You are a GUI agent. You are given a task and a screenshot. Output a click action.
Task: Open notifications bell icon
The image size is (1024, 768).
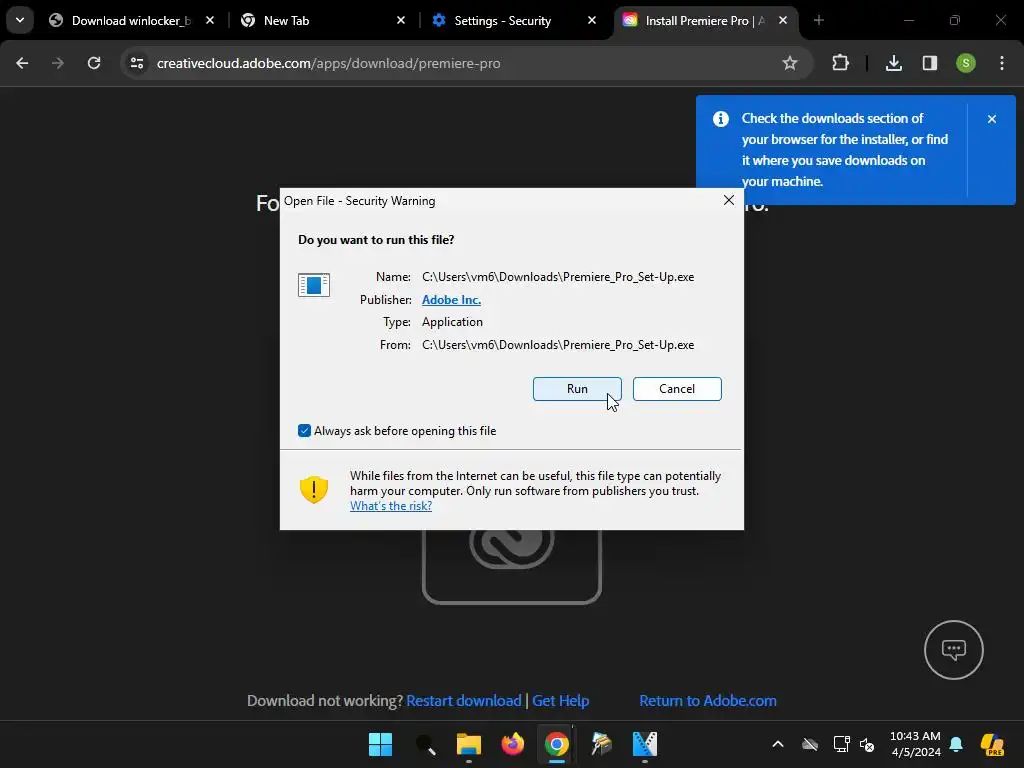(x=956, y=744)
